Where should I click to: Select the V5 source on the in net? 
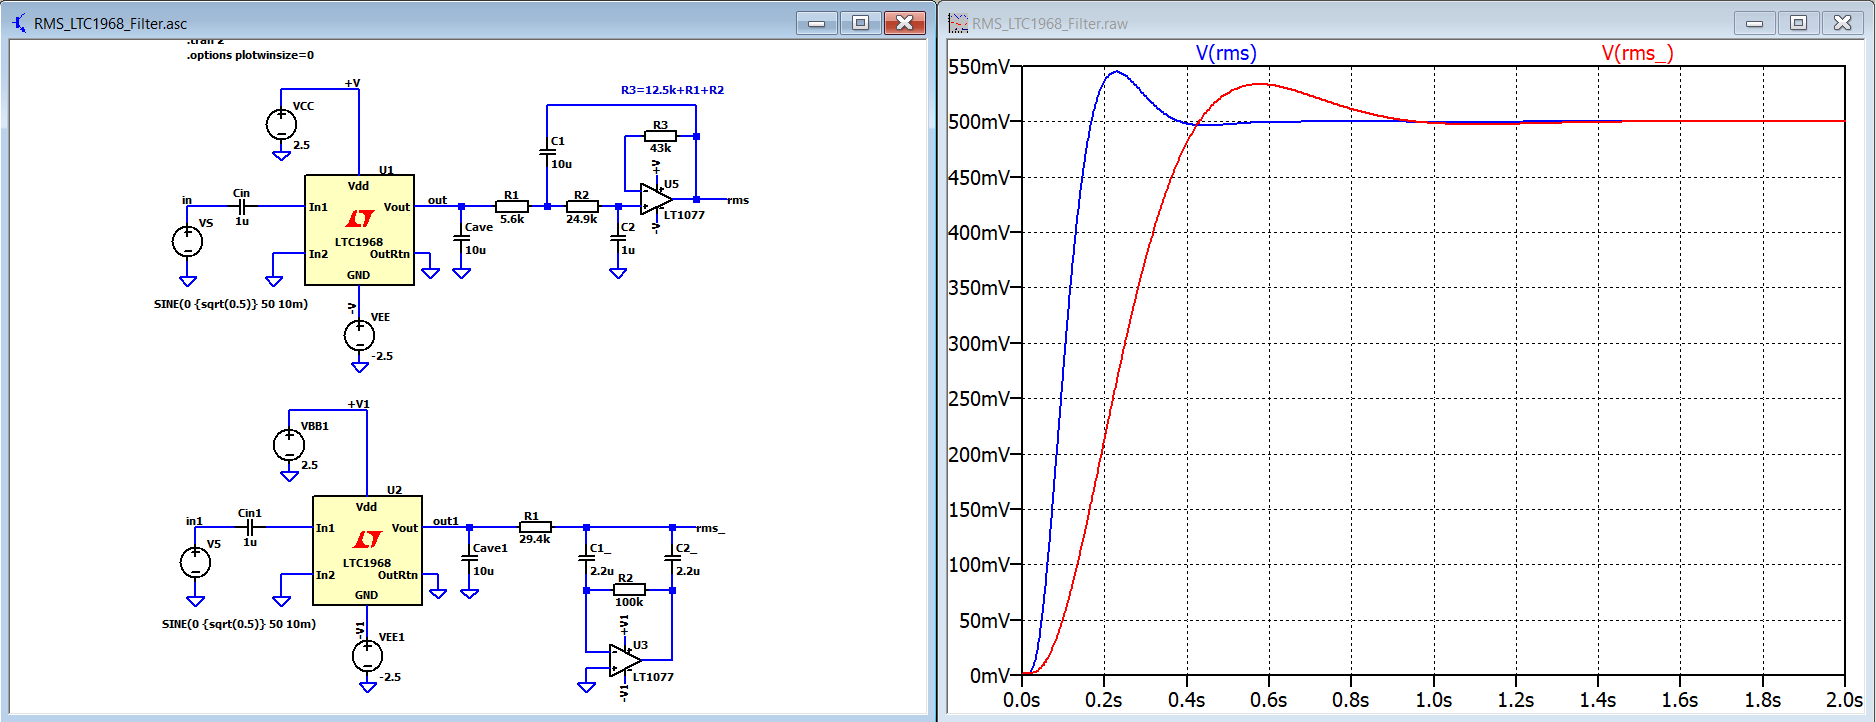click(x=187, y=241)
